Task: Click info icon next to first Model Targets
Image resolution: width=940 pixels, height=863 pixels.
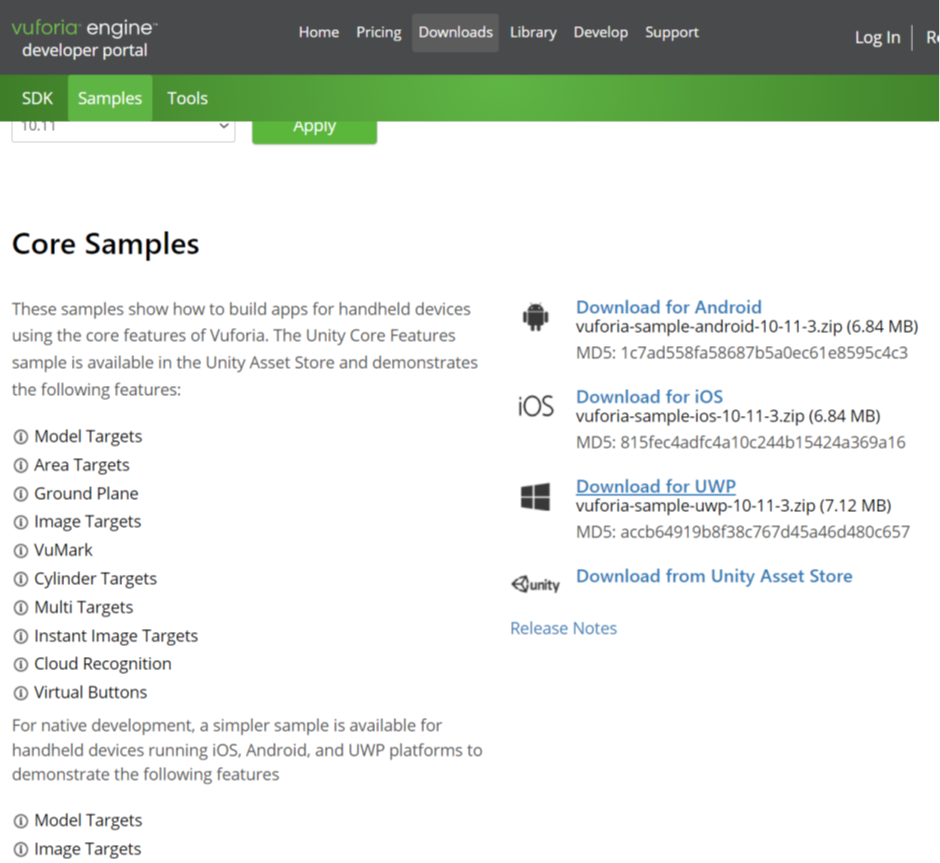Action: pos(20,437)
